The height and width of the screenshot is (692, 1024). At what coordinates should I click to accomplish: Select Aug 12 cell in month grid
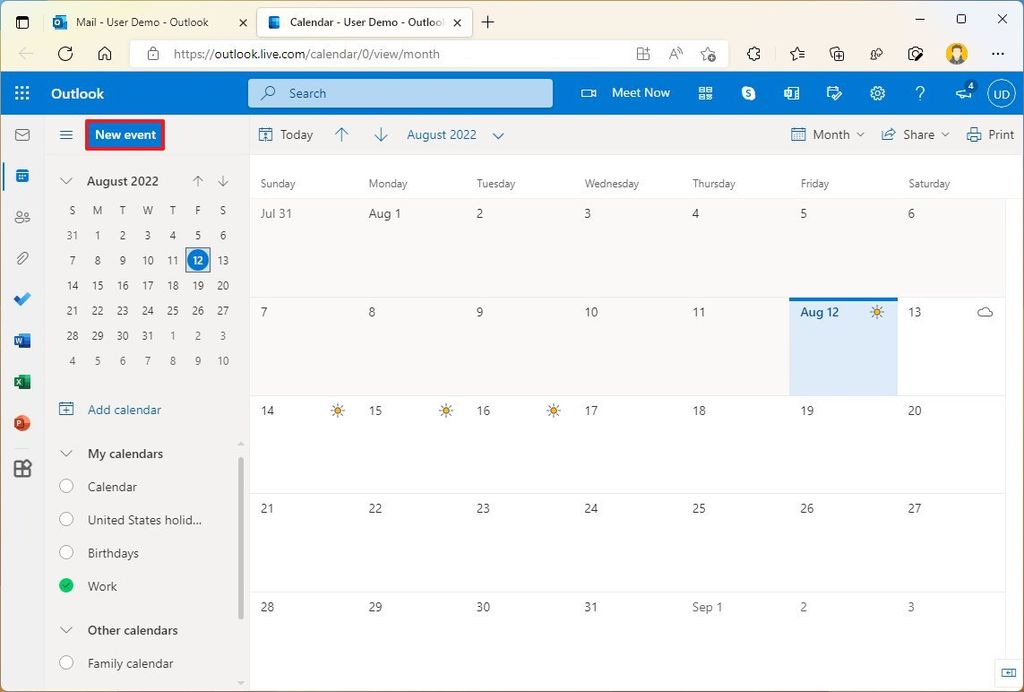click(x=843, y=347)
